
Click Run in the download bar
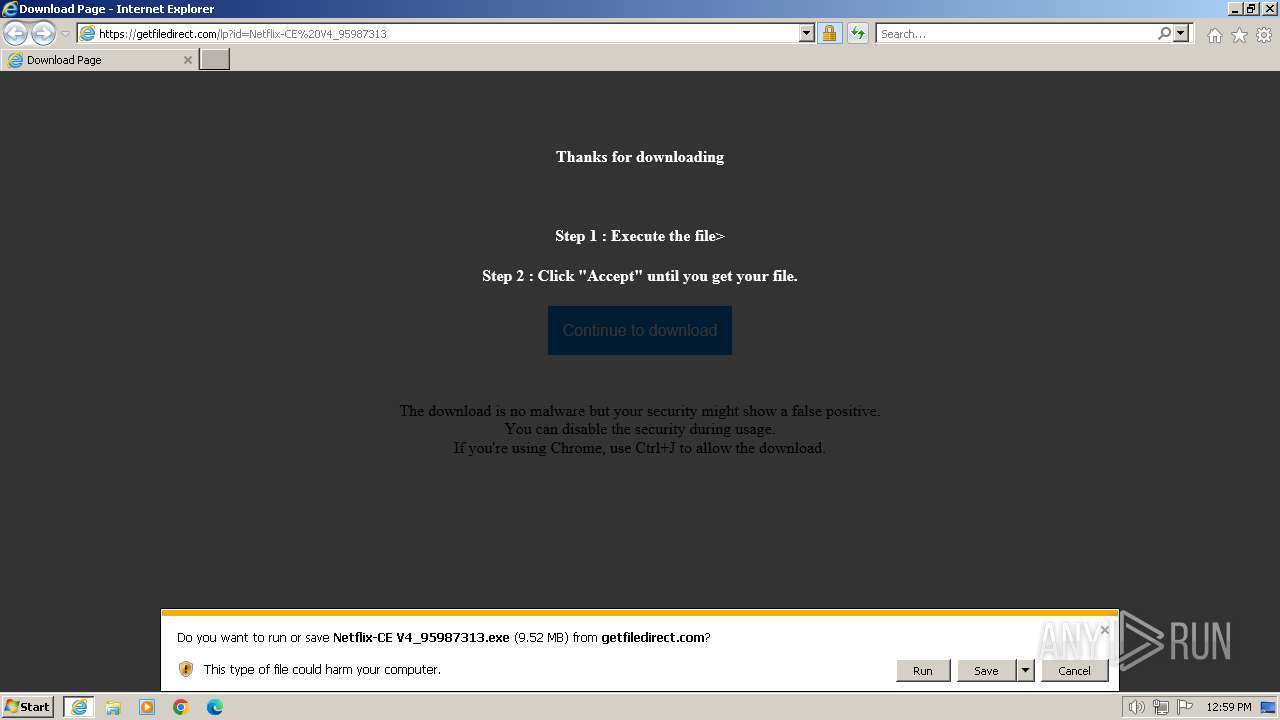pos(923,671)
